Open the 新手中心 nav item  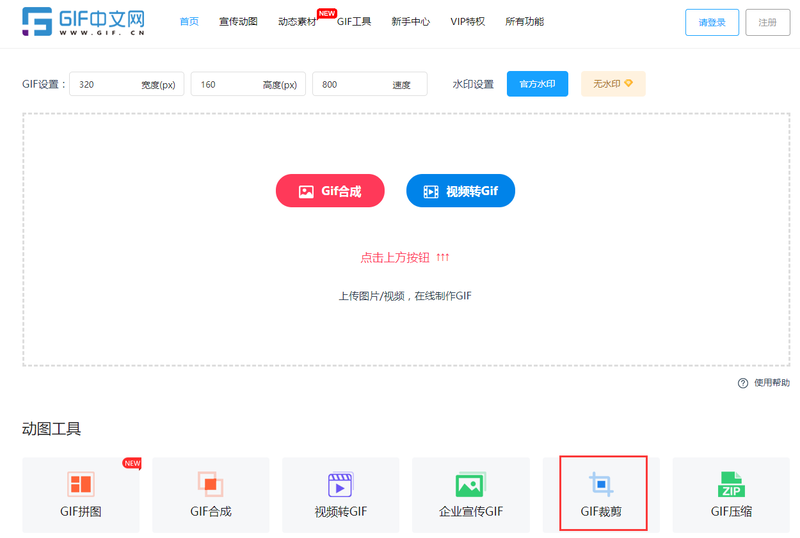(x=411, y=21)
